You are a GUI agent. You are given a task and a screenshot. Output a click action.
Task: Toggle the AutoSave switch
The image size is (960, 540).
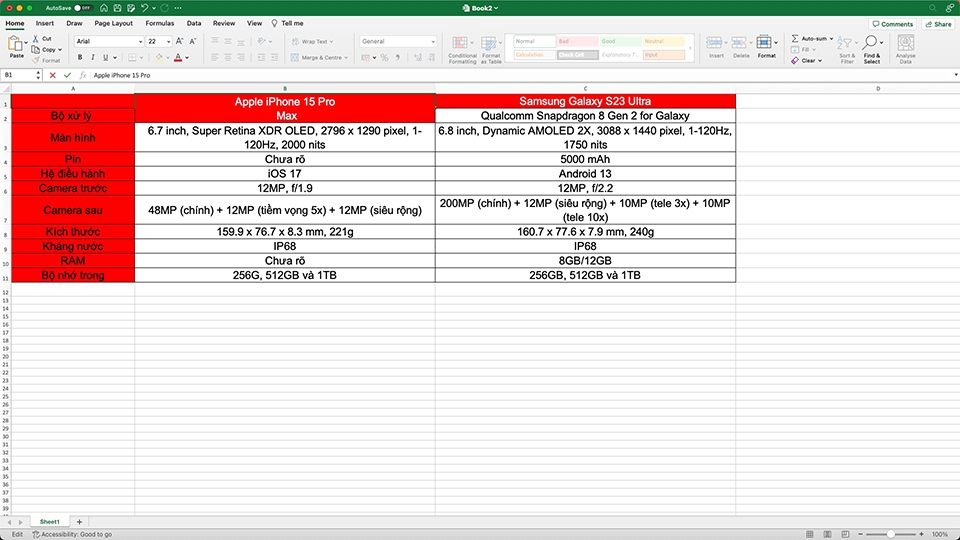[x=82, y=8]
